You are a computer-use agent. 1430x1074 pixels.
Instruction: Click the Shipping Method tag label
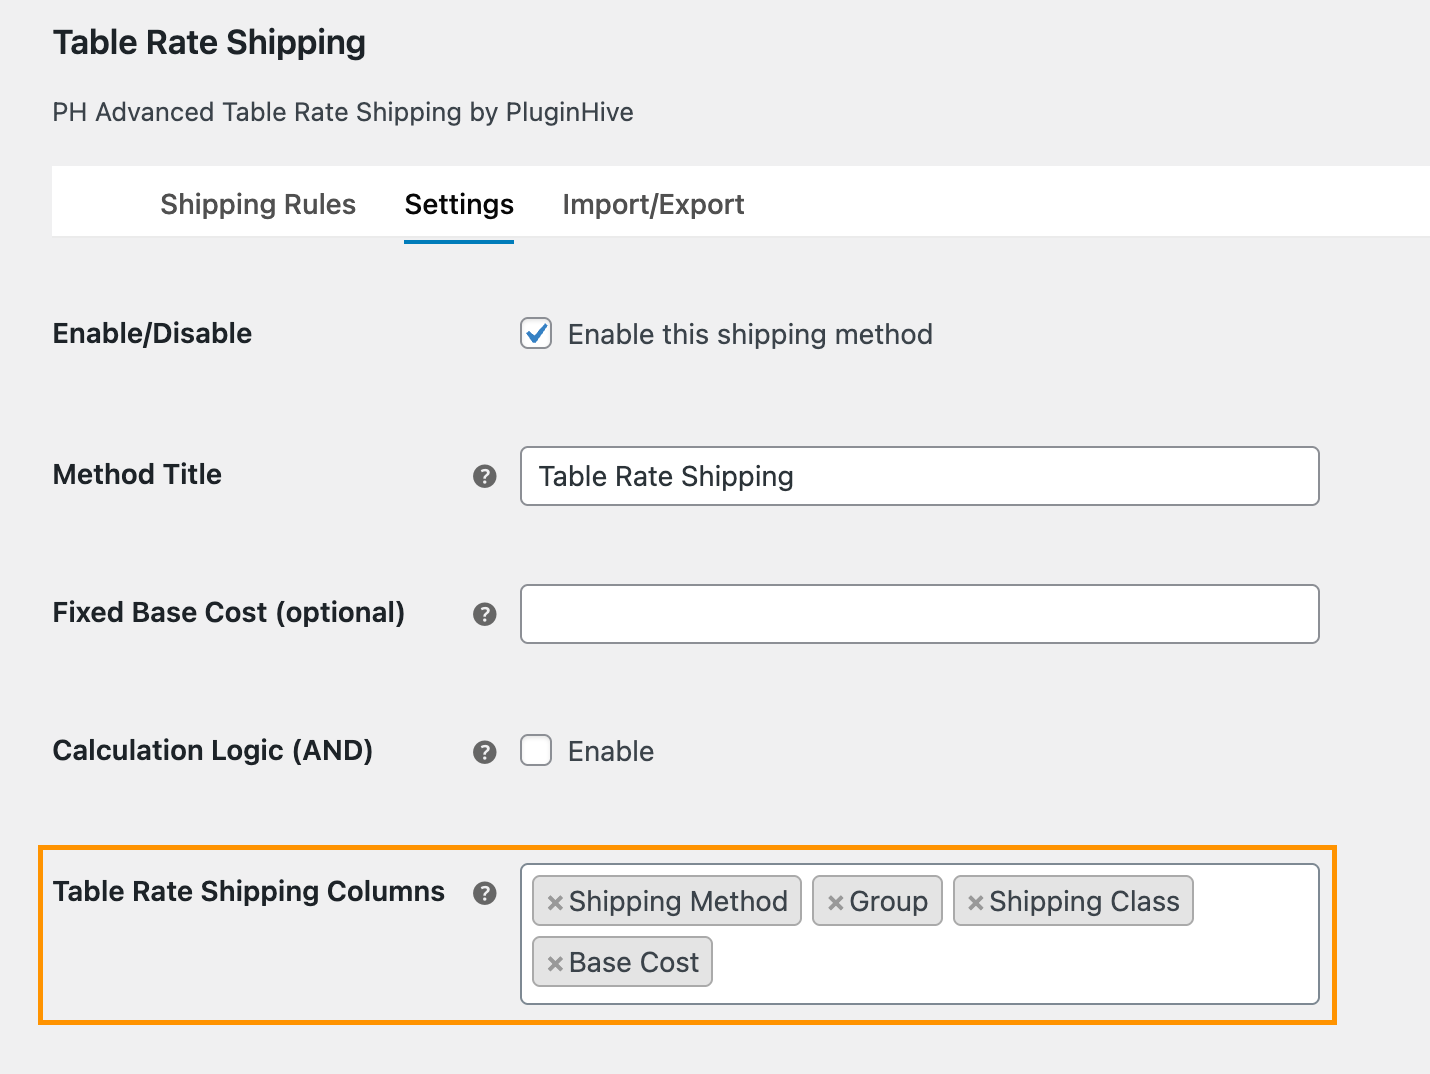click(678, 902)
